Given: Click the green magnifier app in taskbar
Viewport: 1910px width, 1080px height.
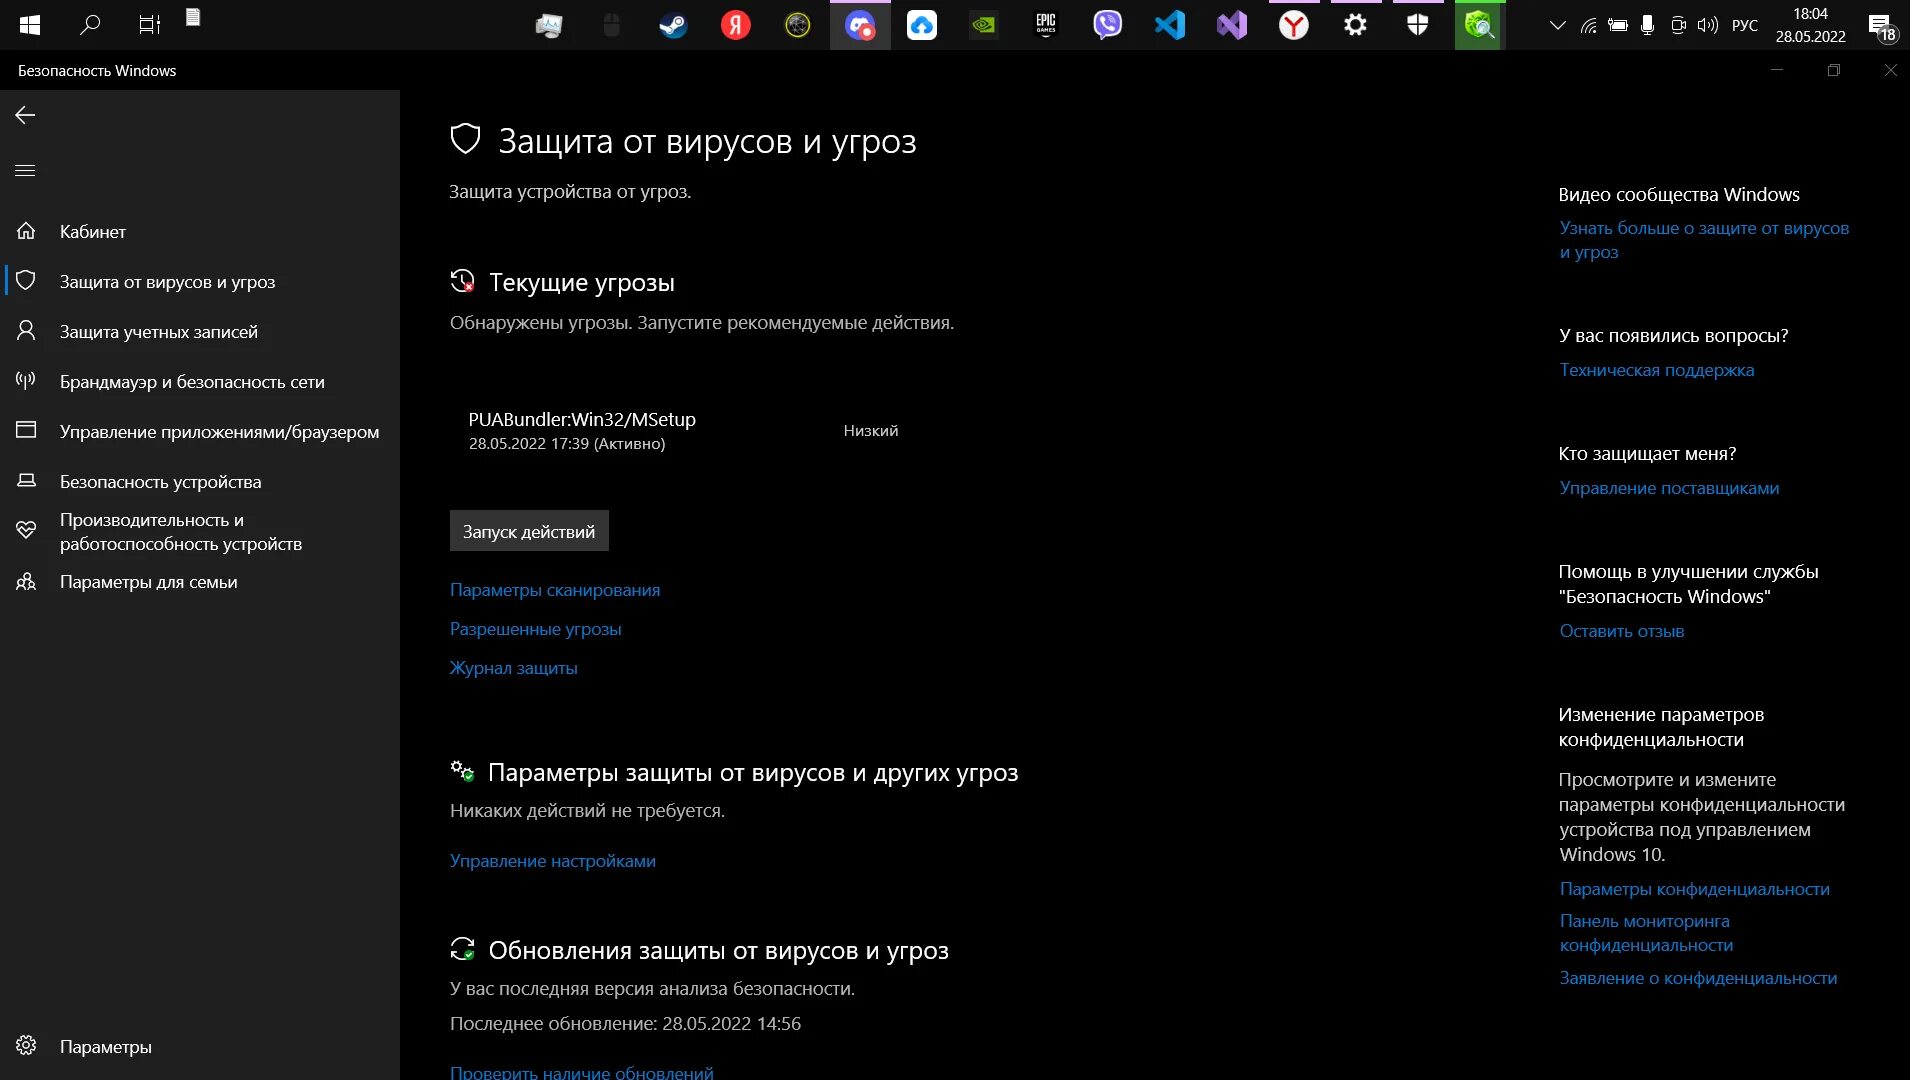Looking at the screenshot, I should (1479, 25).
